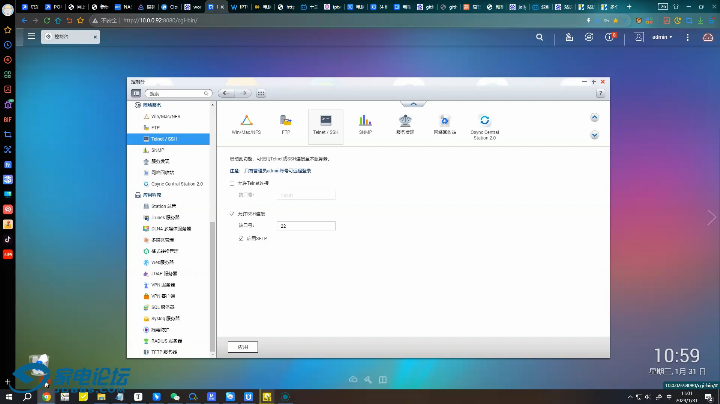Open a new browser tab with plus button
Viewport: 720px width, 404px height.
pos(629,7)
